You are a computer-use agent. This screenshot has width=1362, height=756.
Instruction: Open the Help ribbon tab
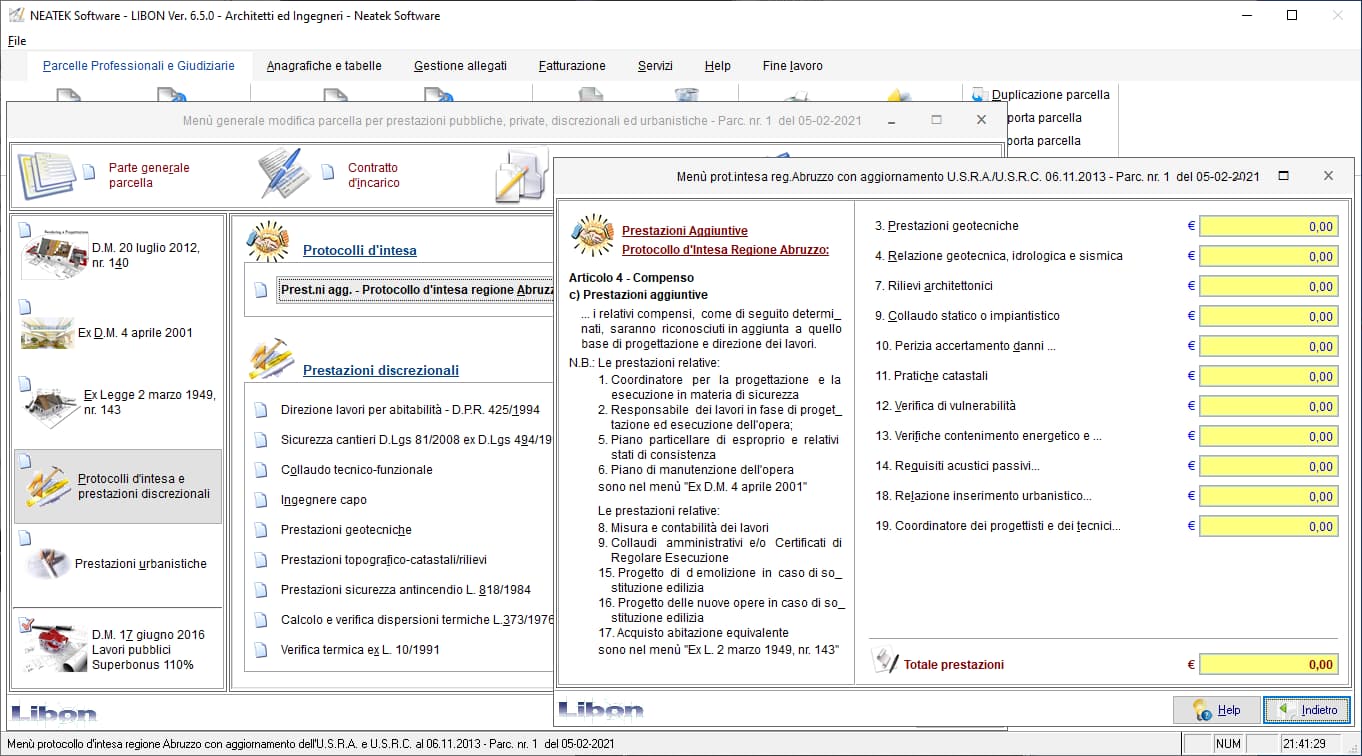click(x=717, y=66)
